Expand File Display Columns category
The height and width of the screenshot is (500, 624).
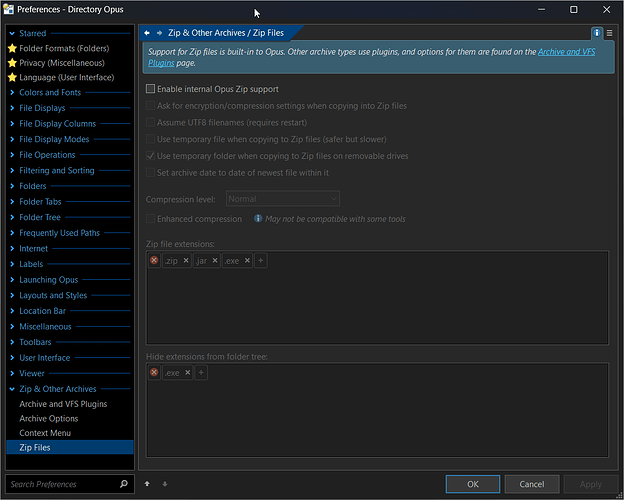click(x=12, y=124)
